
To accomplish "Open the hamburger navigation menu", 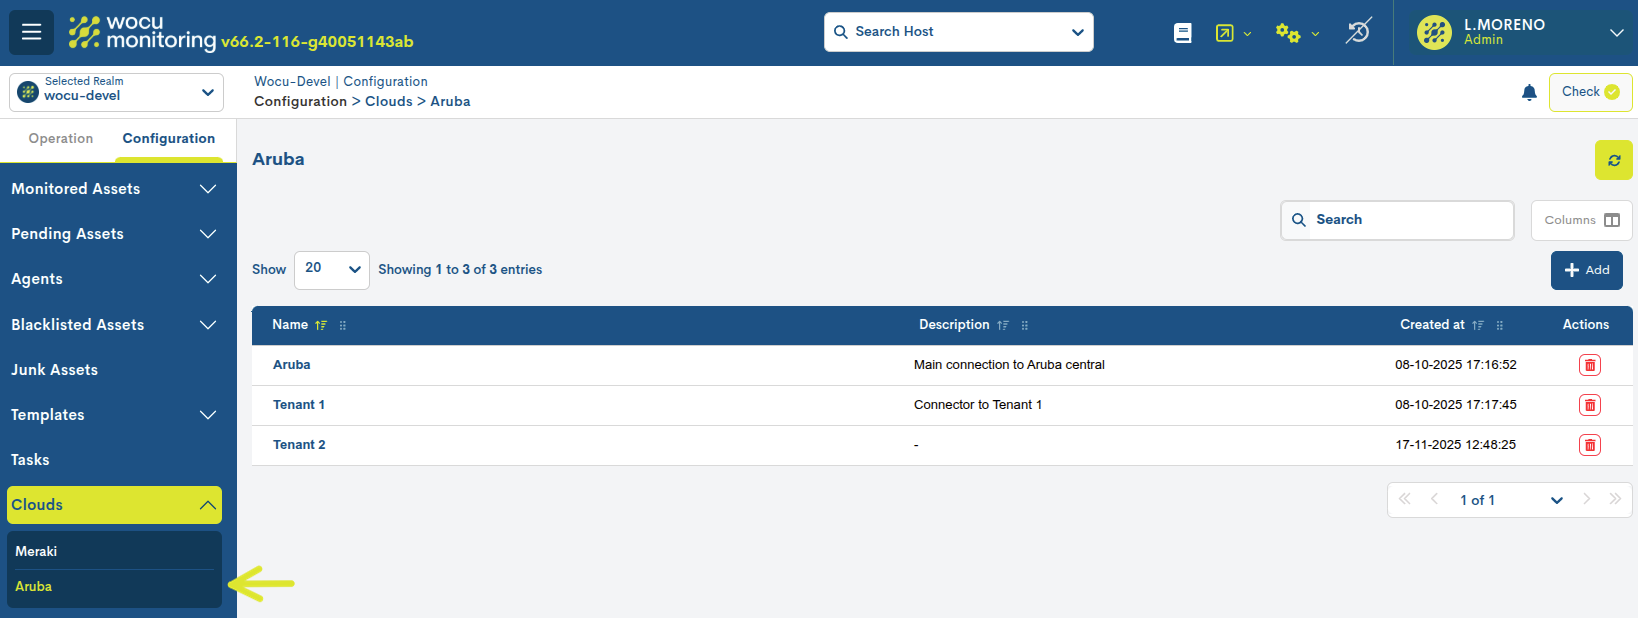I will coord(31,32).
